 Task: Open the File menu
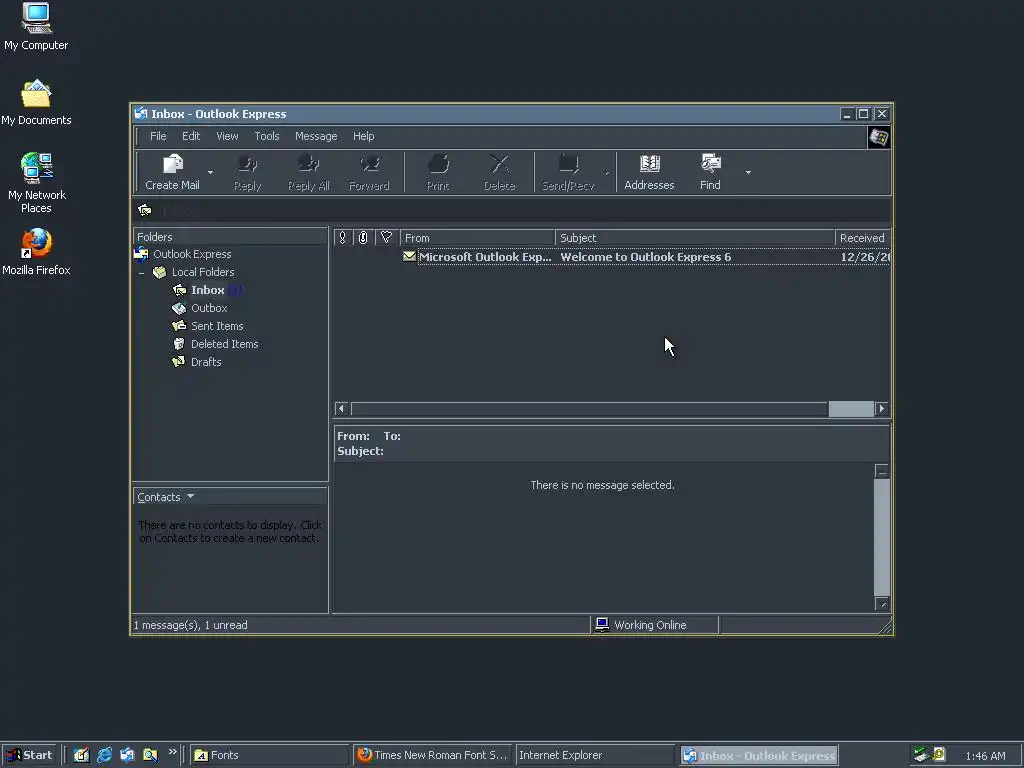[x=158, y=136]
